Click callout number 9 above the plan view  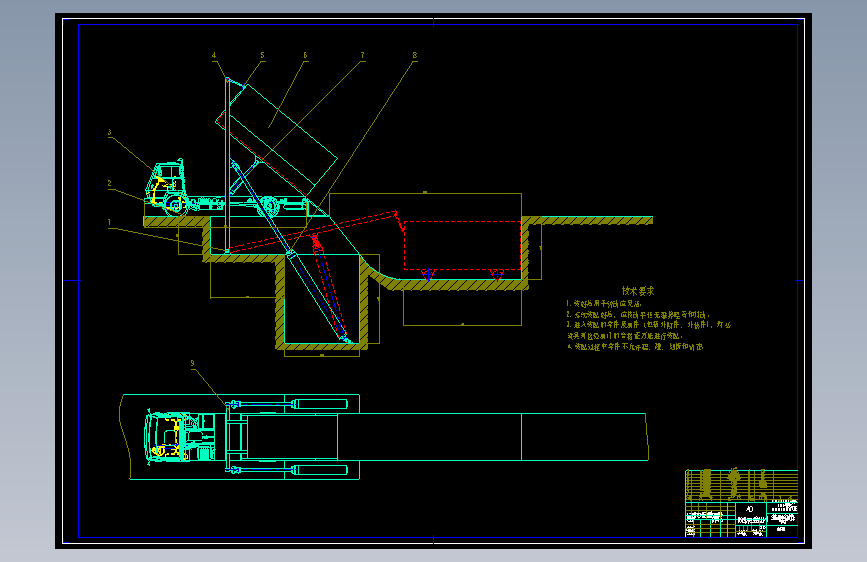[x=192, y=363]
